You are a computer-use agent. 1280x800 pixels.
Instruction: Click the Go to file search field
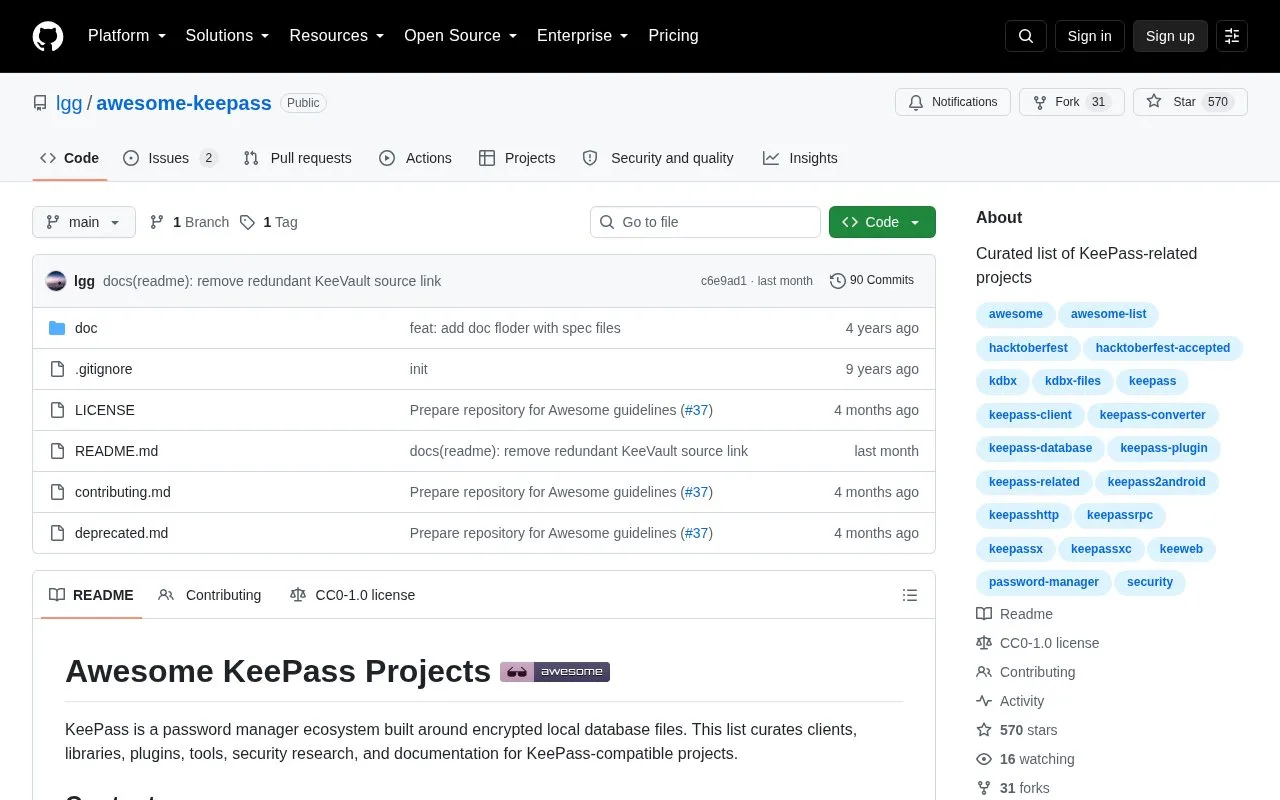point(705,222)
